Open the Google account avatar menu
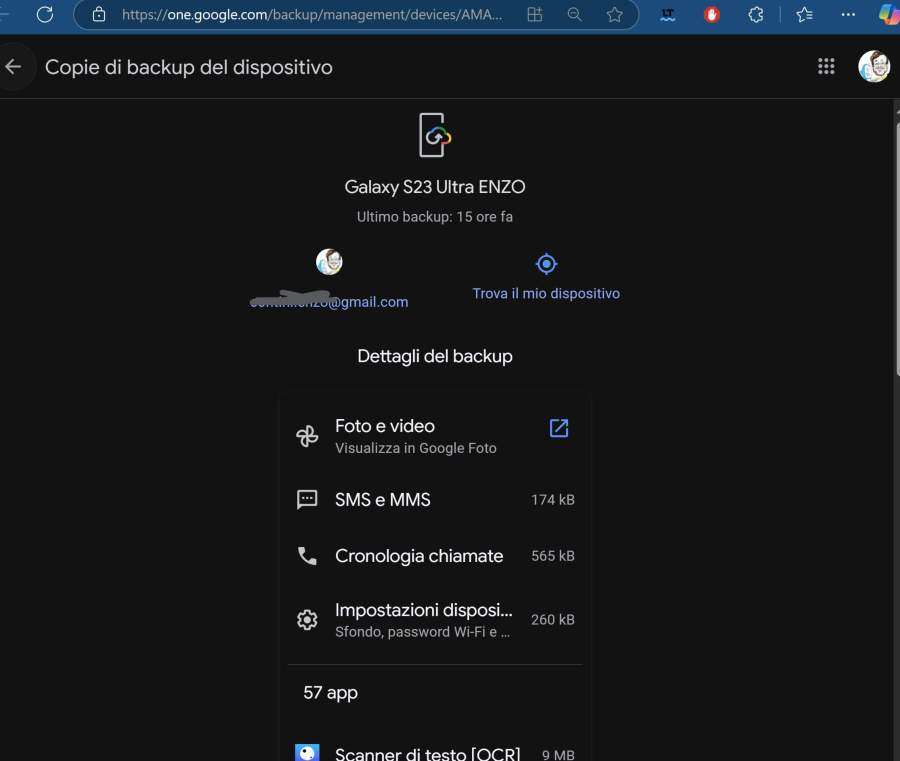Image resolution: width=900 pixels, height=761 pixels. click(873, 66)
